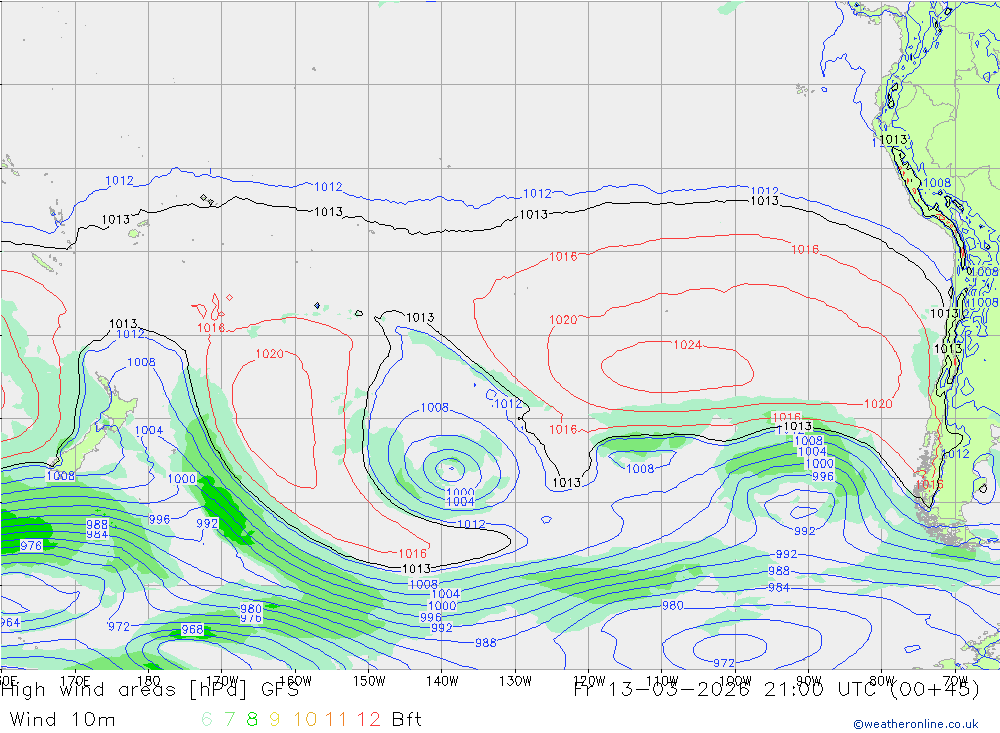Click the 964 isobar label at left edge

tap(10, 623)
